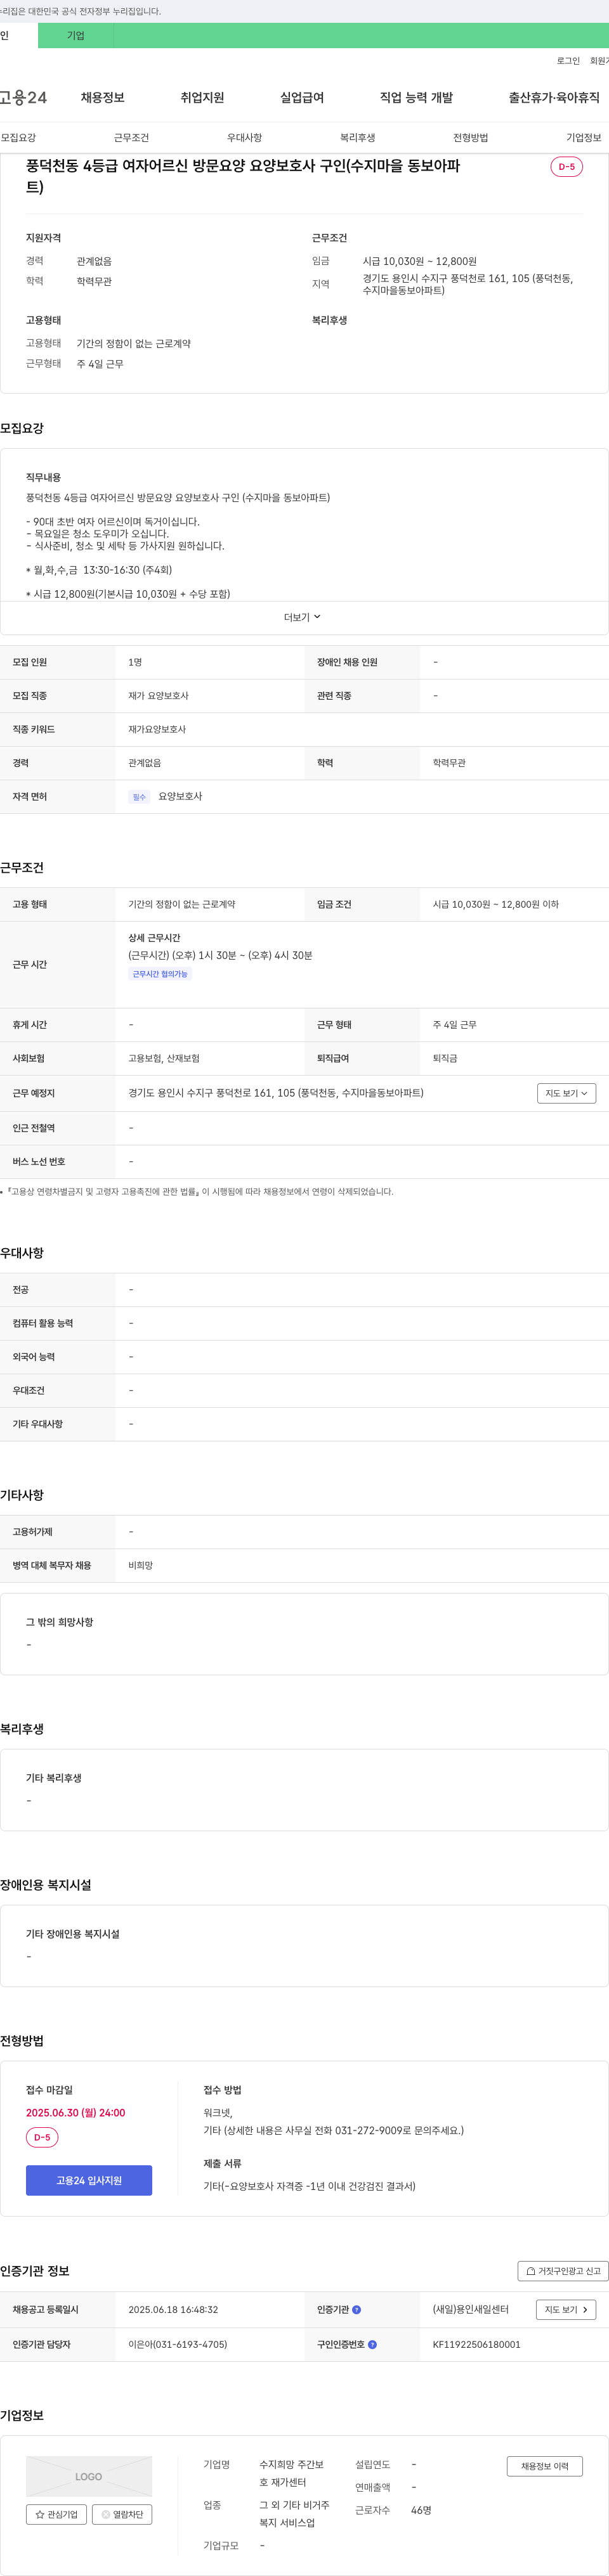
Task: Select the (새일)용인새일센터 agency name
Action: pos(470,2310)
